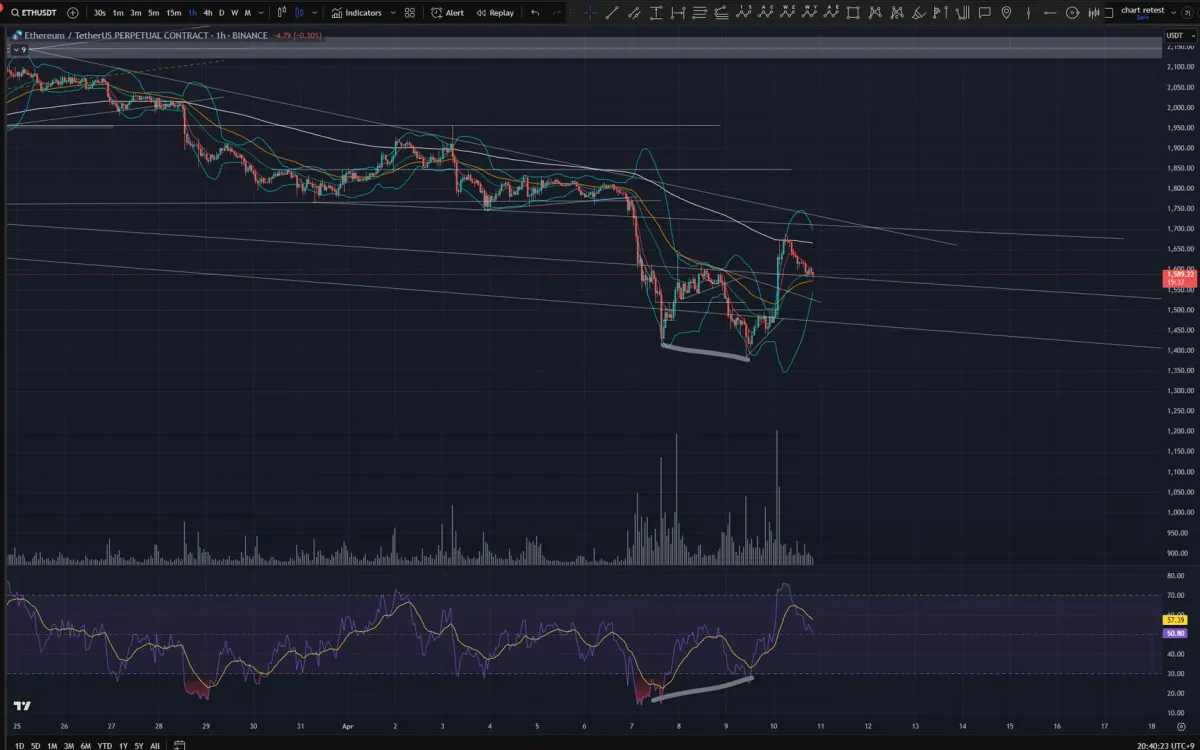
Task: Click the add symbol plus icon
Action: tap(73, 13)
